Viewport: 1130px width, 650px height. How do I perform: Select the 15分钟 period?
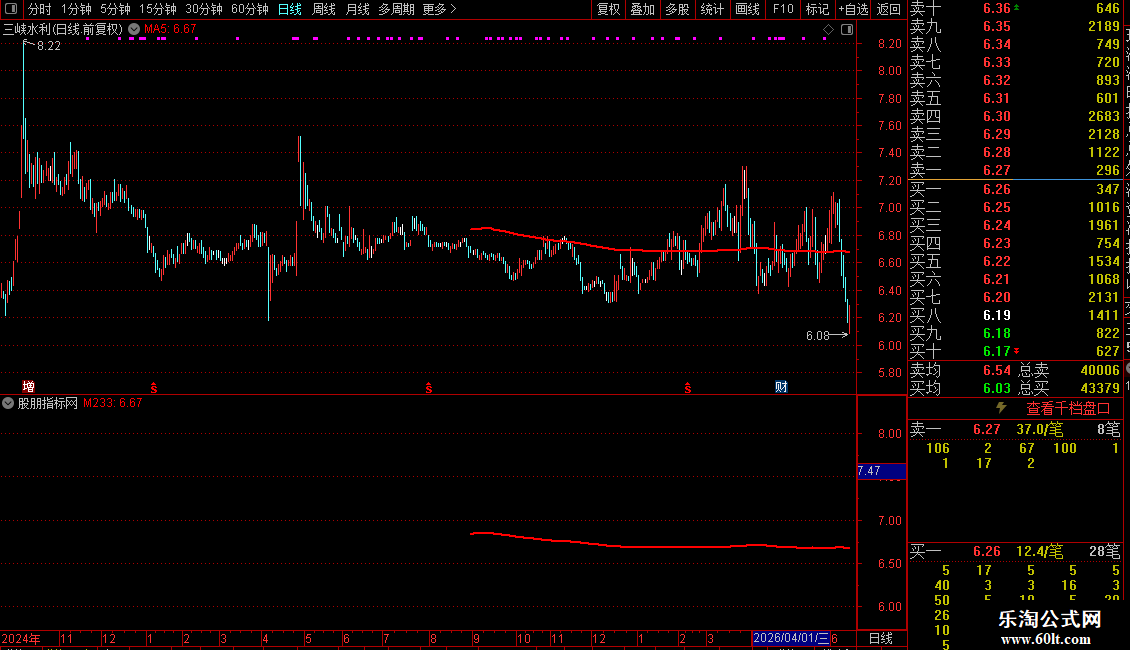(x=157, y=9)
